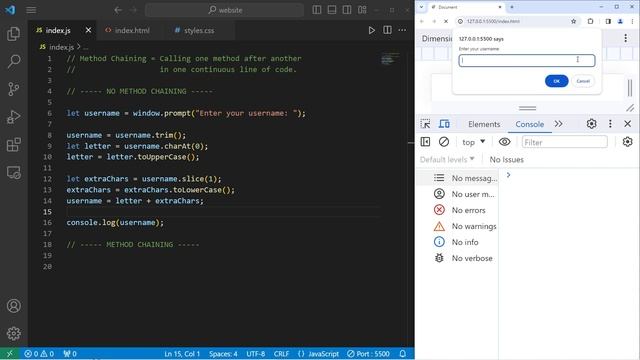Open the Explorer view in VS Code
640x360 pixels.
tap(13, 34)
